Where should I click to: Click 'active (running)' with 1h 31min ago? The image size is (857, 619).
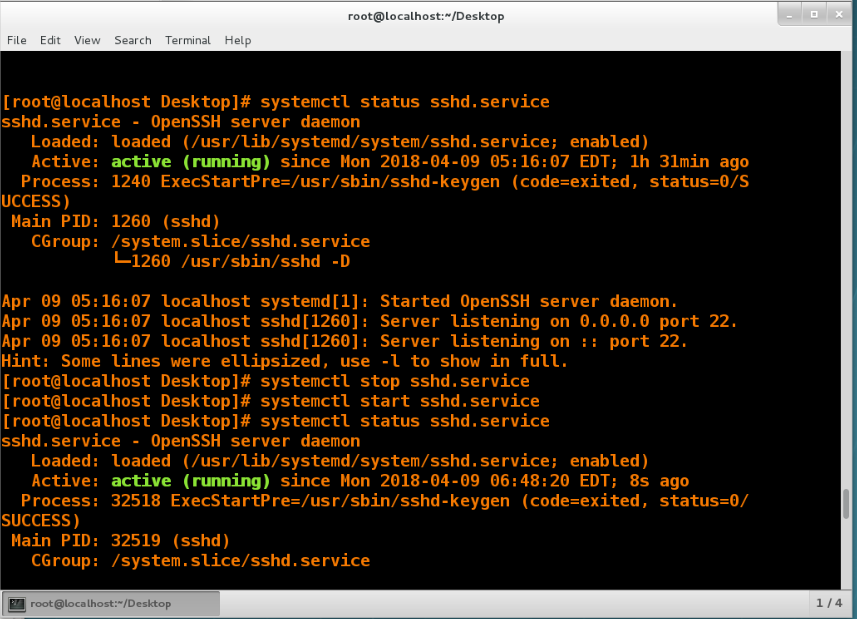click(x=191, y=162)
